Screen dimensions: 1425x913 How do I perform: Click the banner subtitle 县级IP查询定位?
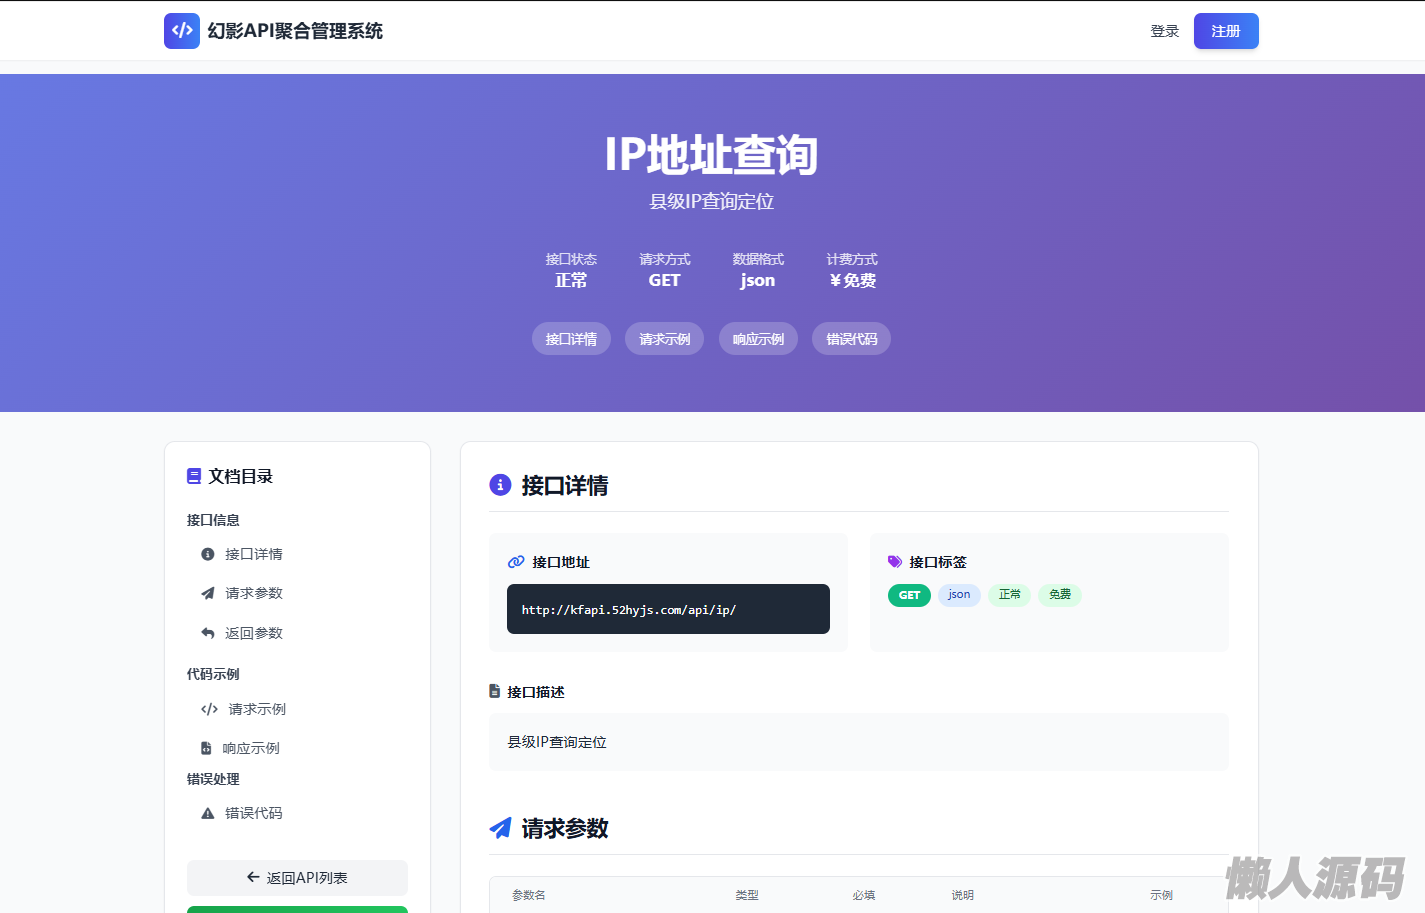pos(712,201)
